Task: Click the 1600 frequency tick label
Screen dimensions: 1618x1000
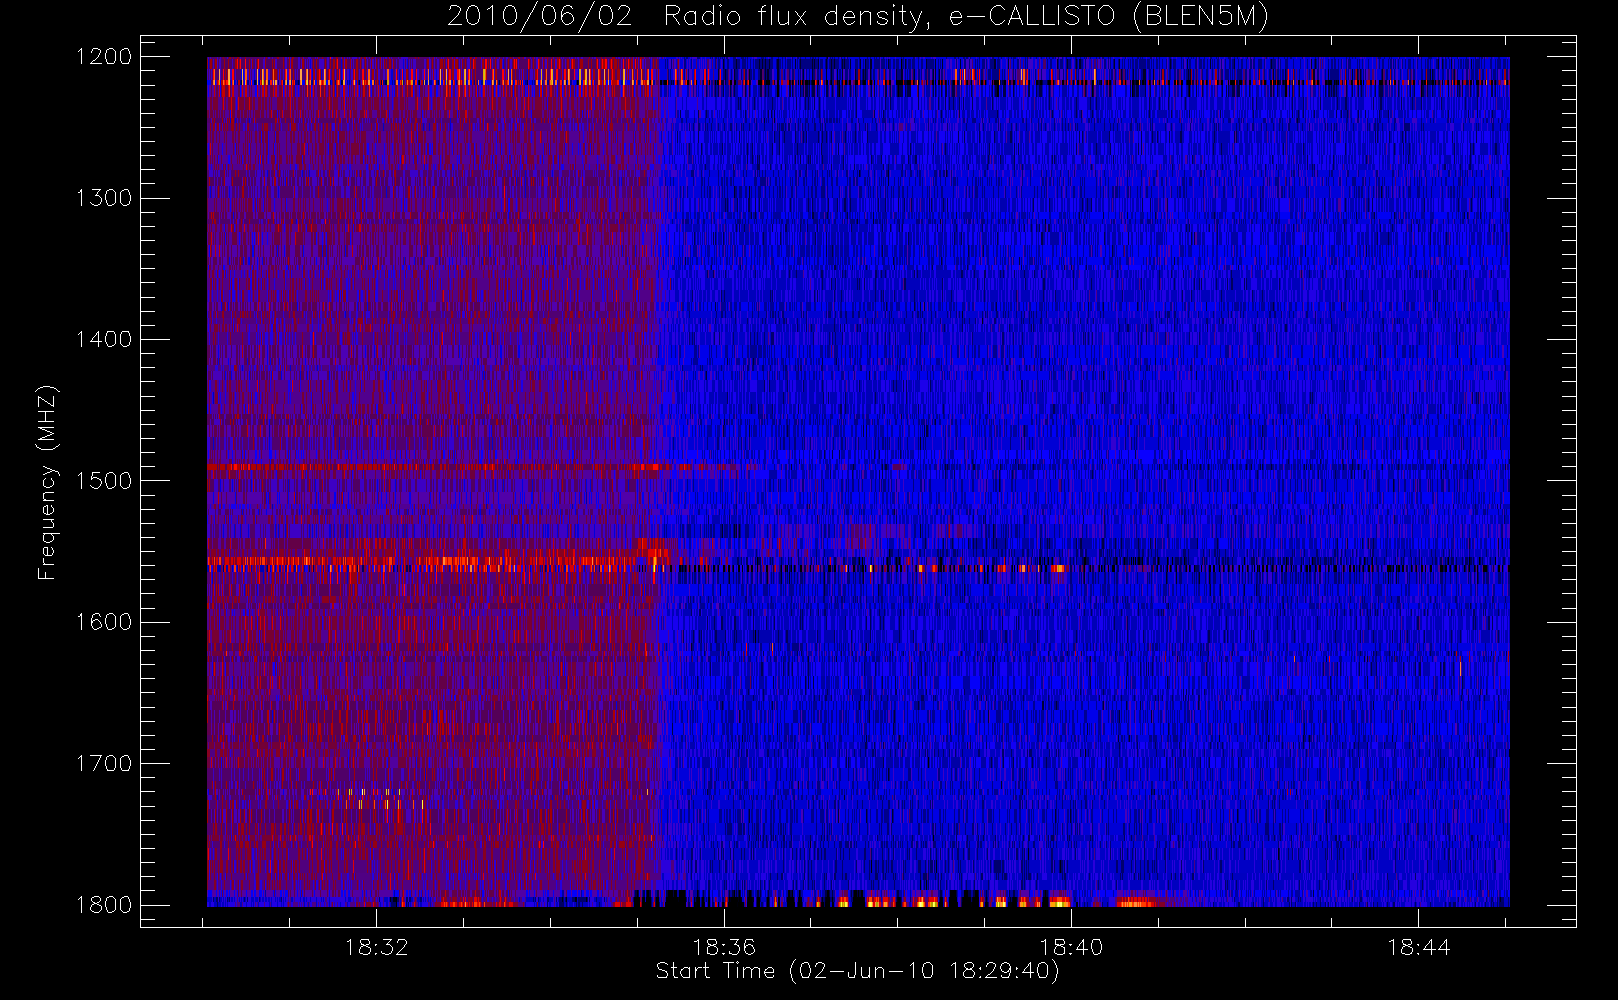Action: click(104, 622)
